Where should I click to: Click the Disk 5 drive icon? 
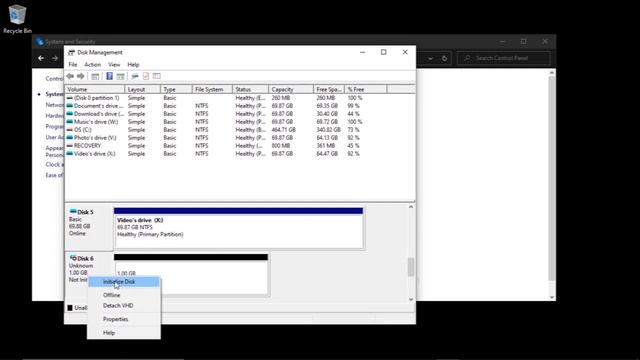[x=73, y=211]
